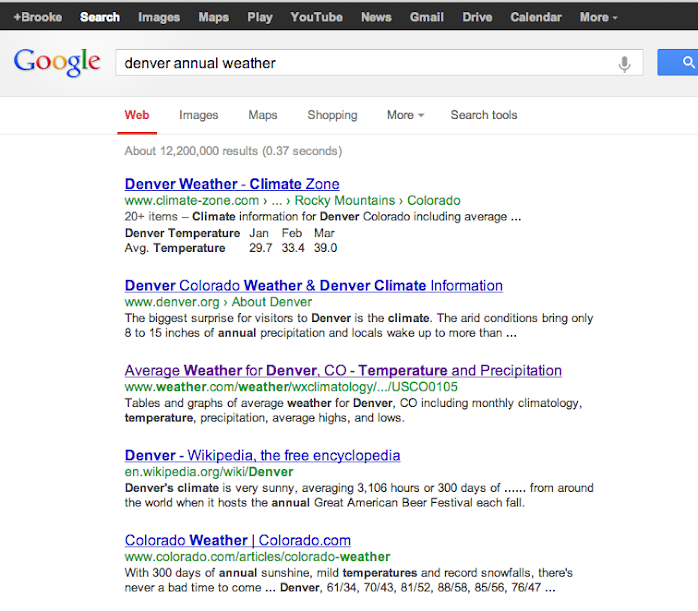The height and width of the screenshot is (611, 698).
Task: Click the About Denver breadcrumb link
Action: (272, 302)
